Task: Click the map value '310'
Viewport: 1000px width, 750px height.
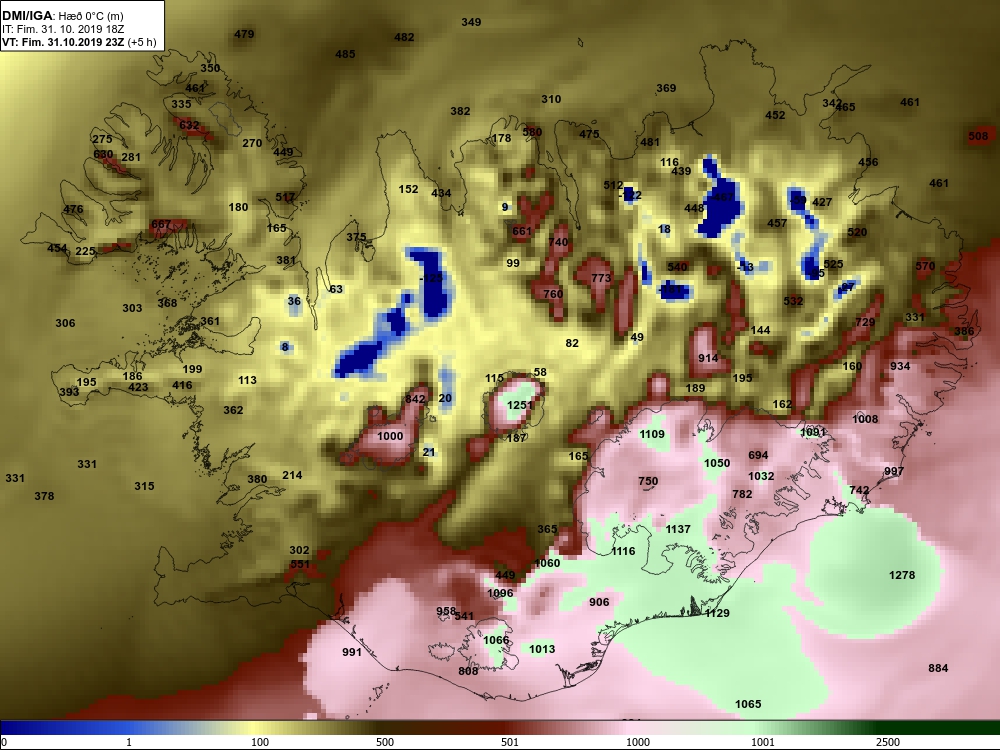Action: point(551,99)
